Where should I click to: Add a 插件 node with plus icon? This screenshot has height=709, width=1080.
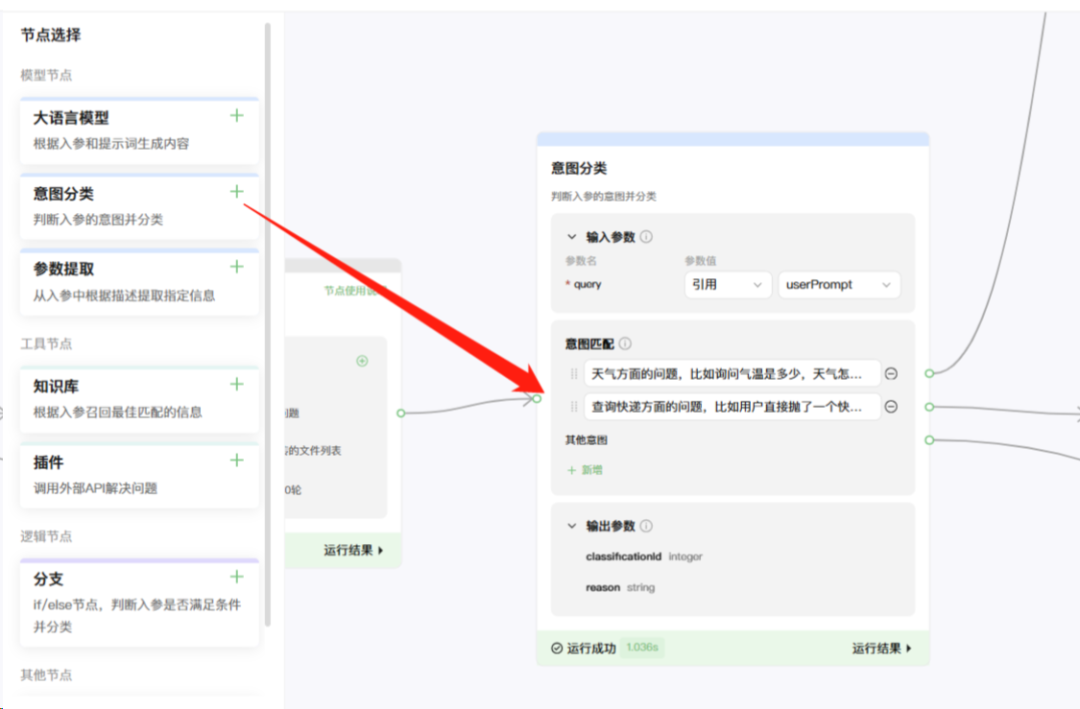pos(237,460)
